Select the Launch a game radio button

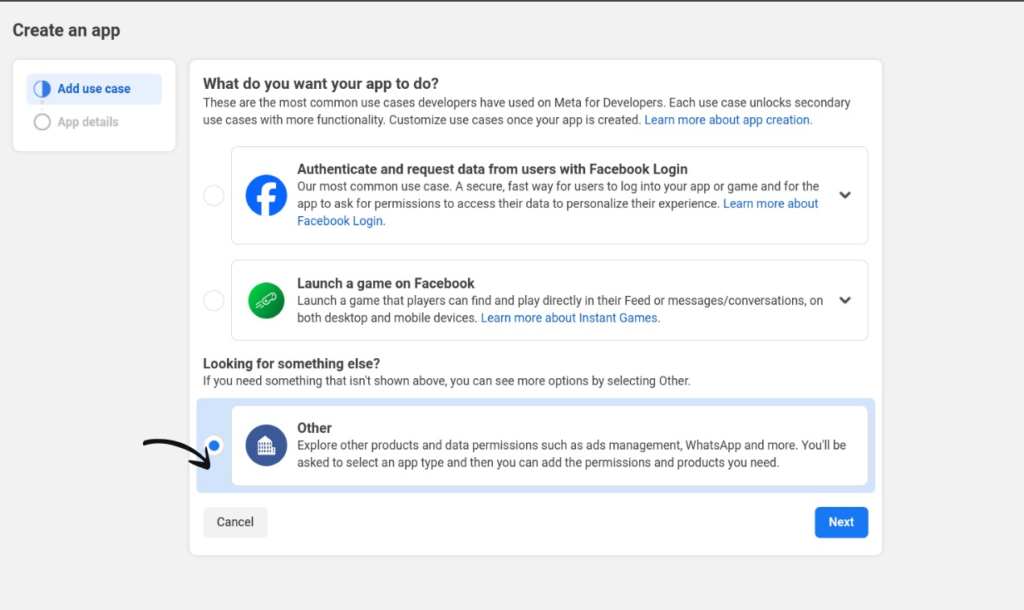click(214, 300)
